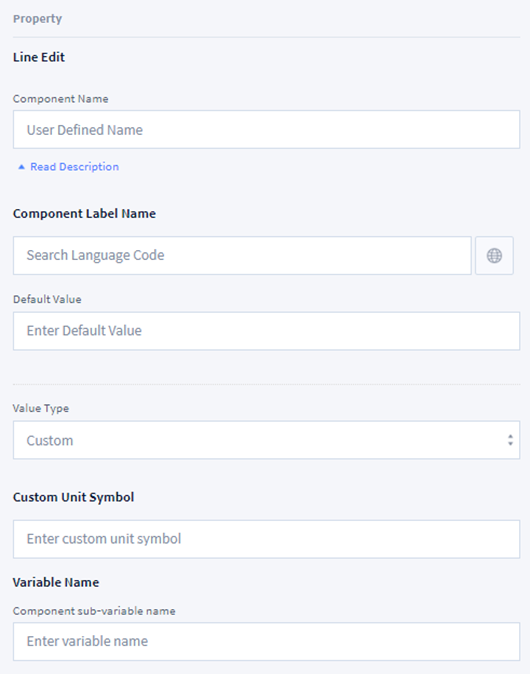Click the Enter variable name field

click(x=266, y=641)
